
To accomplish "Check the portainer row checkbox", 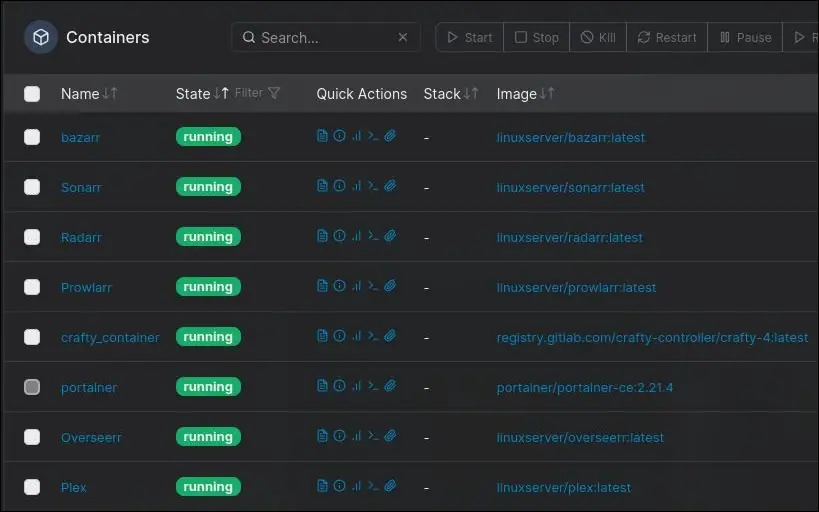I will 32,387.
